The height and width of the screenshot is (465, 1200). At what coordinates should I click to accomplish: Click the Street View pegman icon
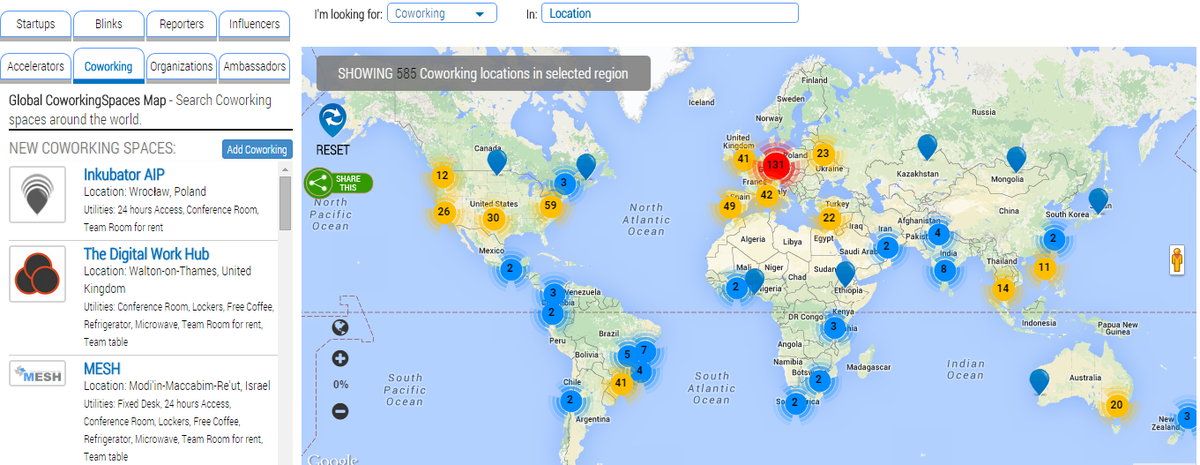coord(1177,261)
